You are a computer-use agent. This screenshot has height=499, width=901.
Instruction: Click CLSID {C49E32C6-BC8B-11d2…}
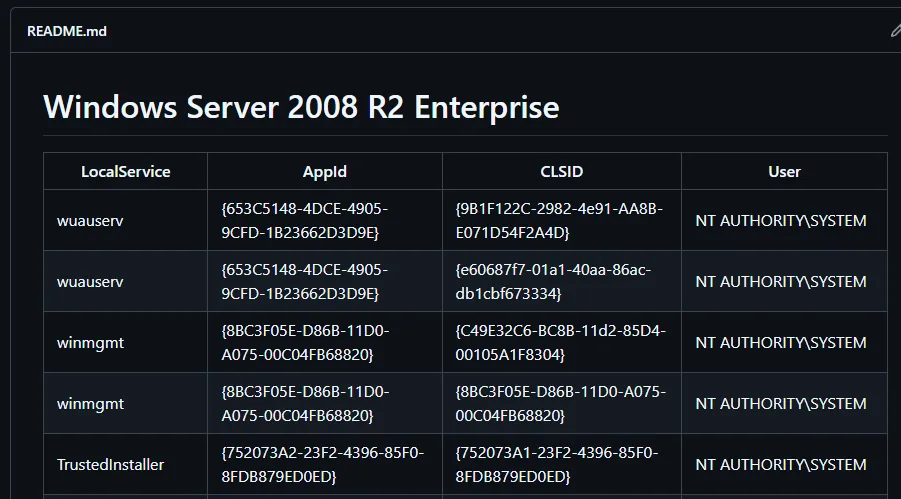[x=560, y=343]
